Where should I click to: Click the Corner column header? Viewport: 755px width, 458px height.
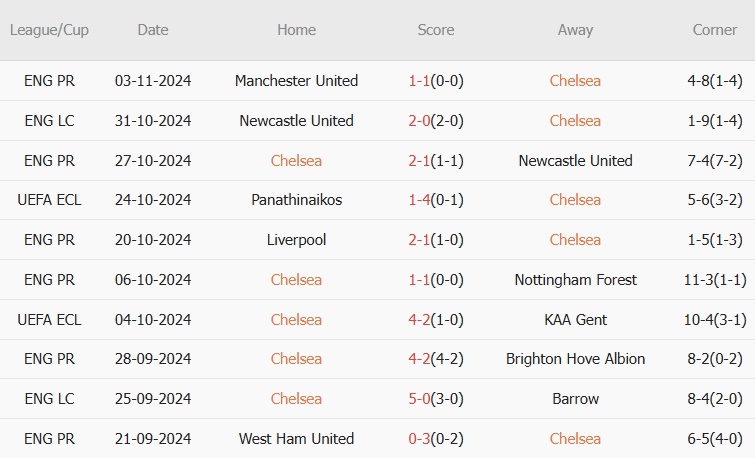coord(715,30)
